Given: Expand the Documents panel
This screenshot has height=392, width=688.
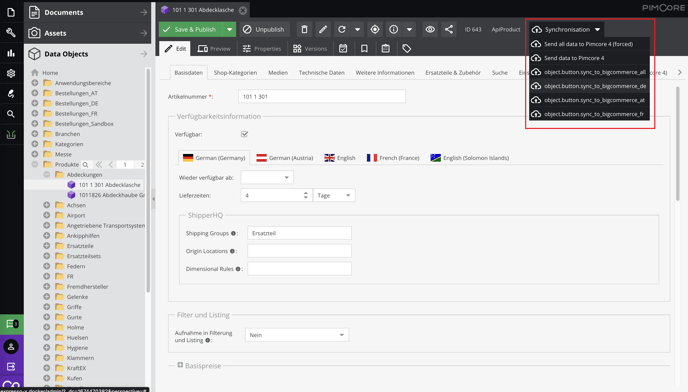Looking at the screenshot, I should [x=88, y=12].
